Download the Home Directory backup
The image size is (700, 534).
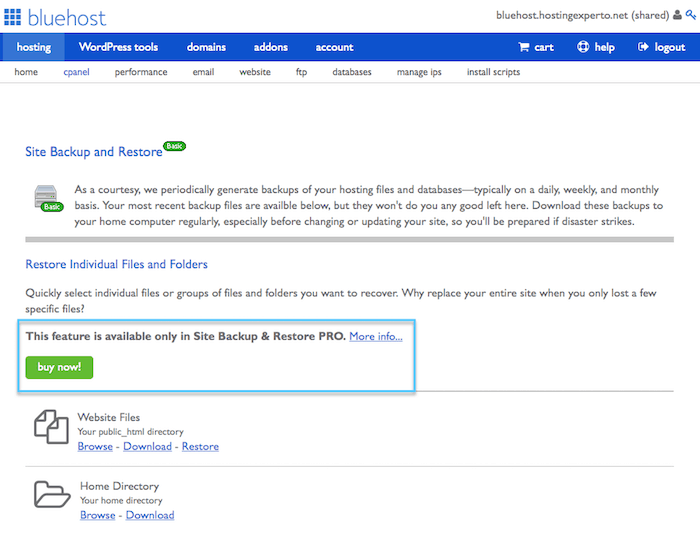tap(150, 515)
